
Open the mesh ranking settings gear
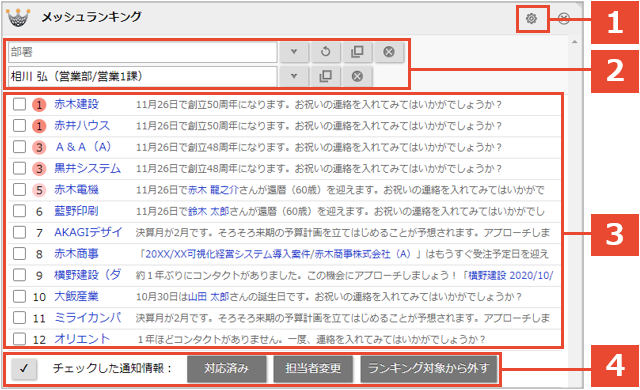pyautogui.click(x=531, y=18)
